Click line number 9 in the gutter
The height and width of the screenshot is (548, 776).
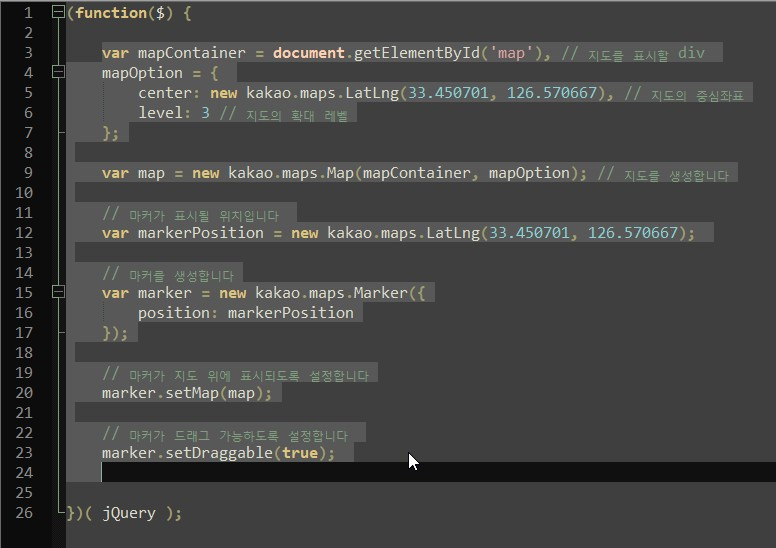click(28, 173)
